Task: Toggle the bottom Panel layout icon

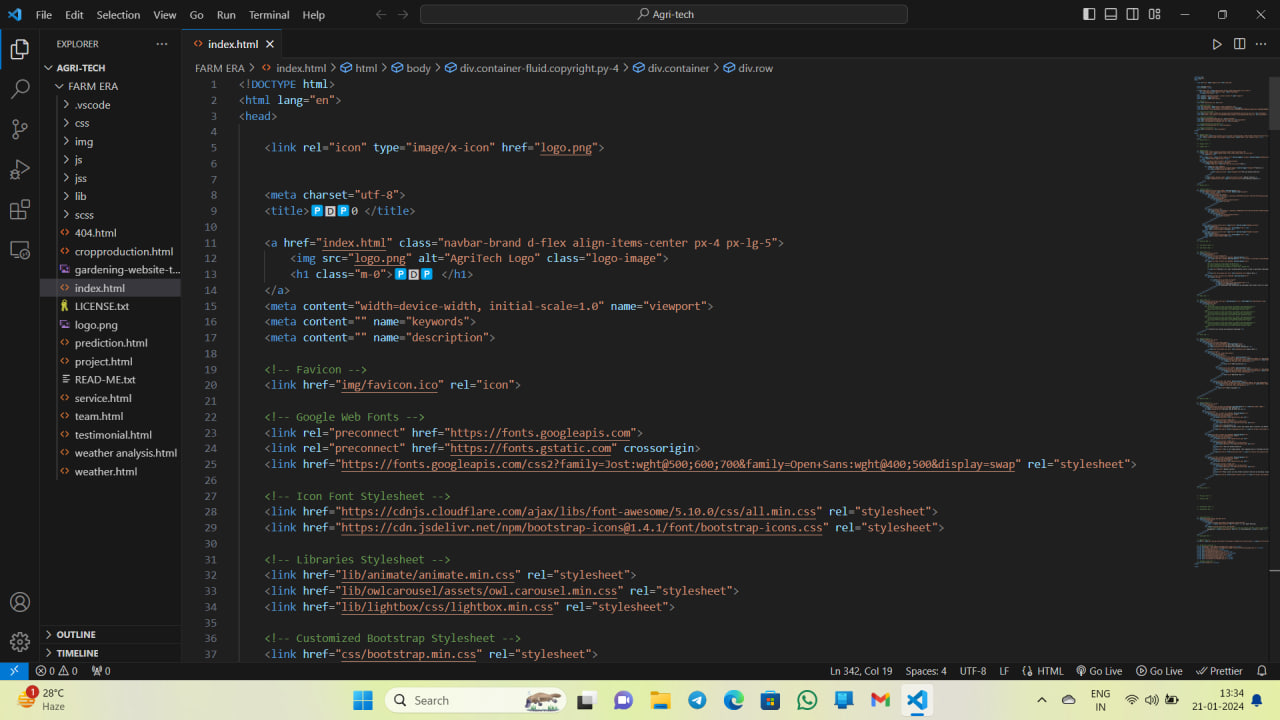Action: click(x=1111, y=15)
